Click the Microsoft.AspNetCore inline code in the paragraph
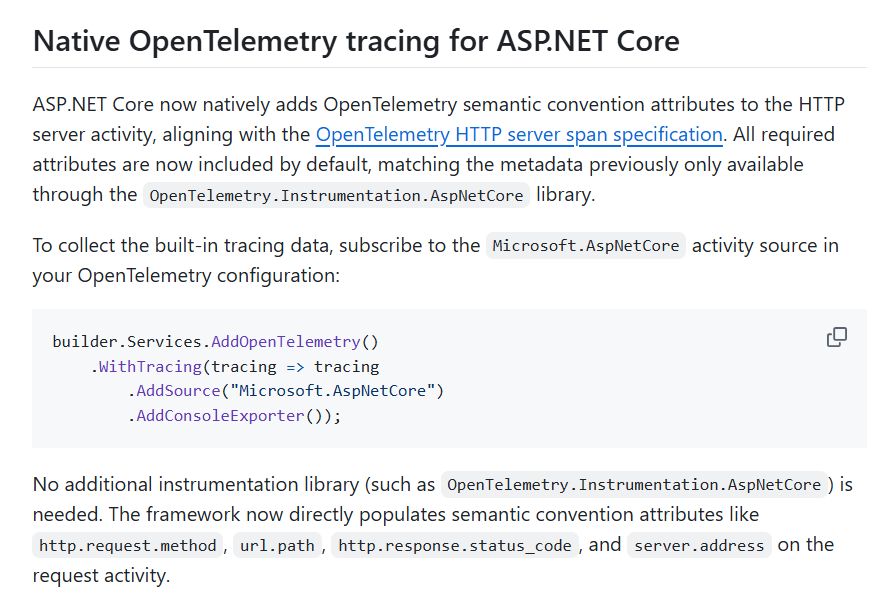Screen dimensions: 892x606 pyautogui.click(x=586, y=246)
